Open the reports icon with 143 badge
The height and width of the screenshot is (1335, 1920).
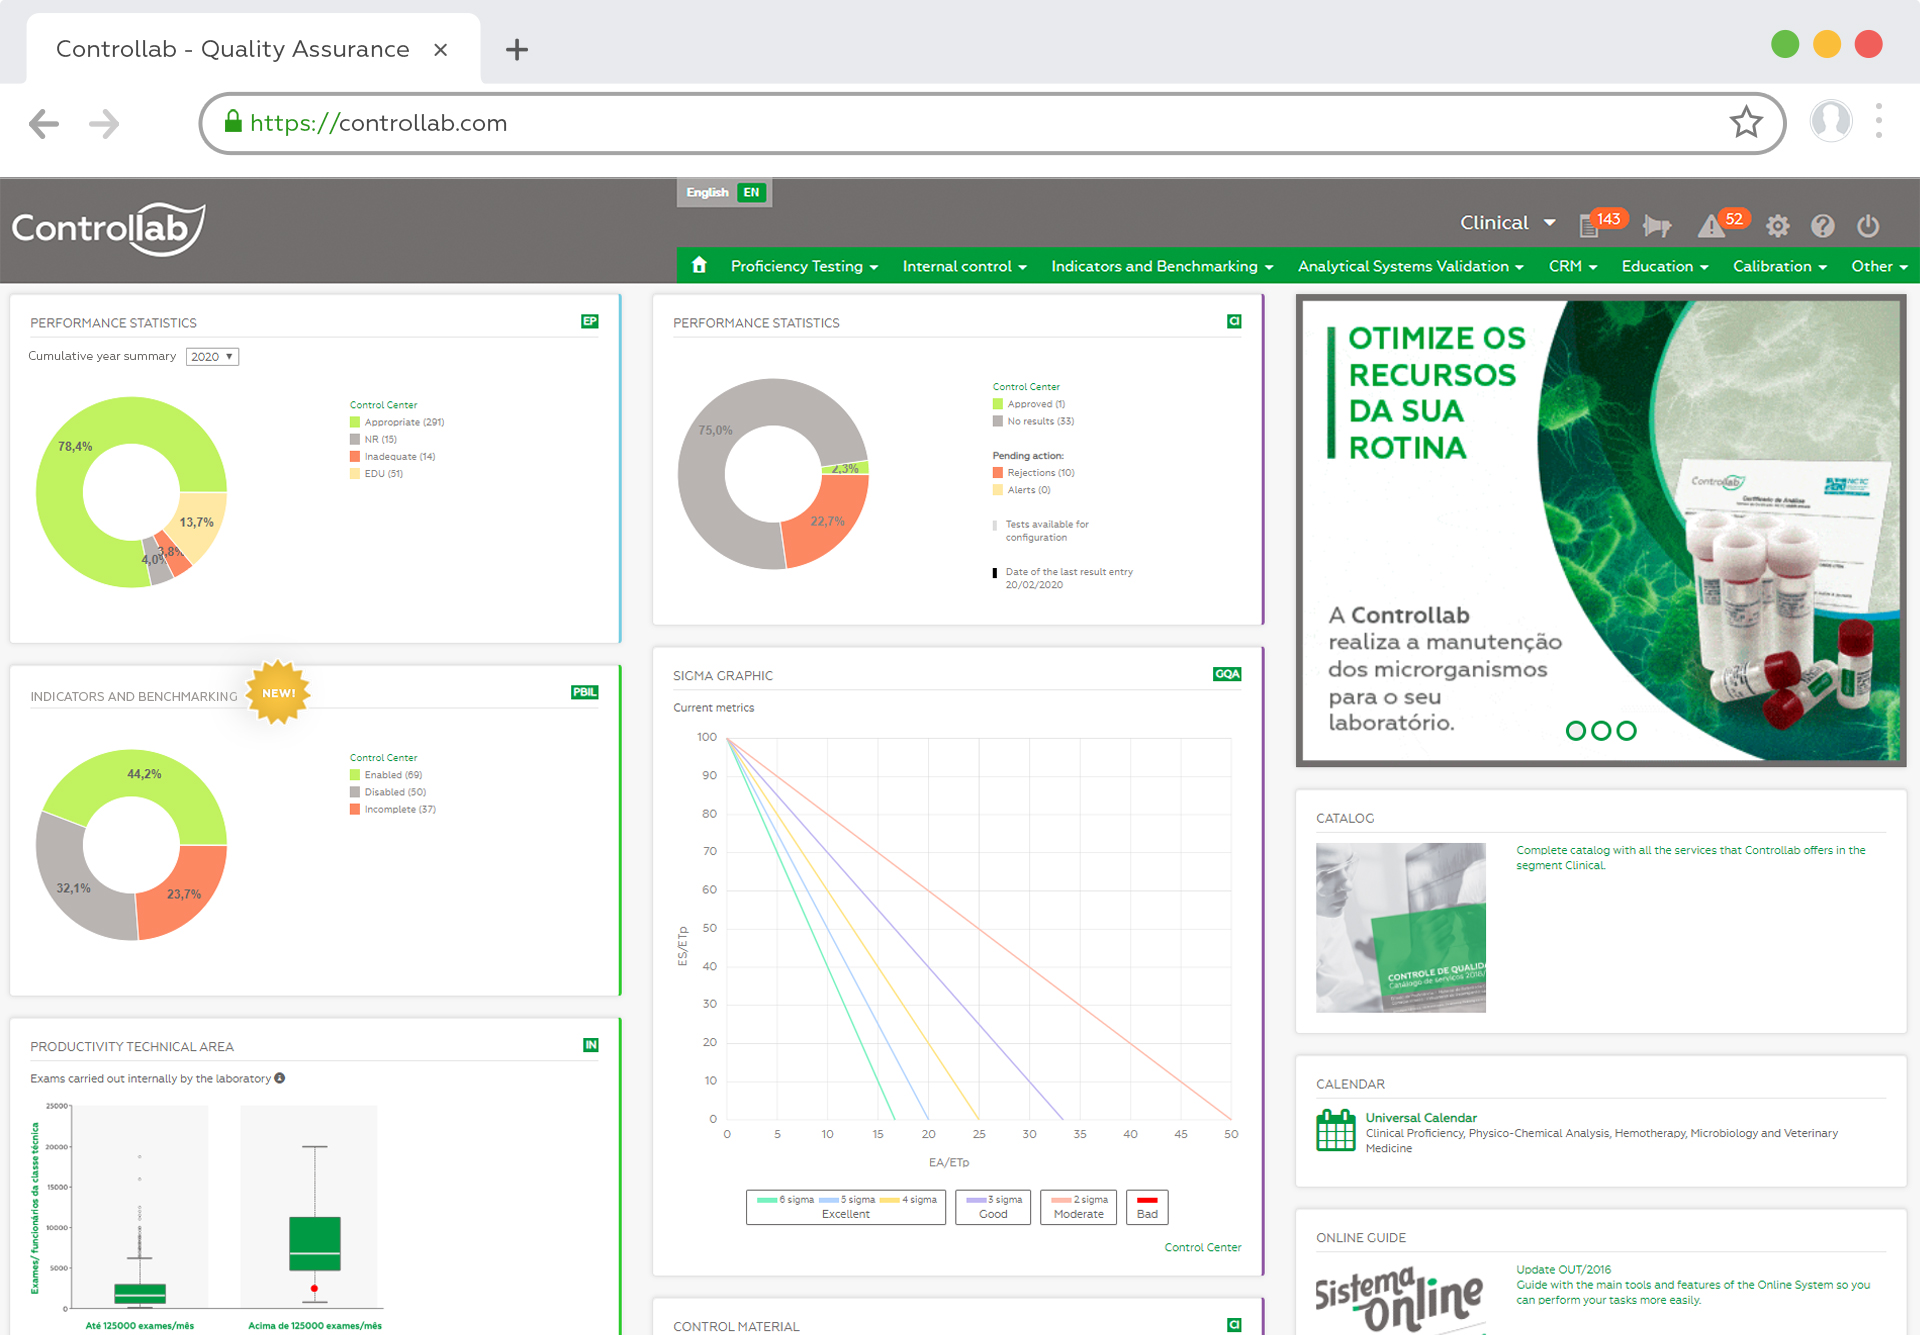(1590, 226)
